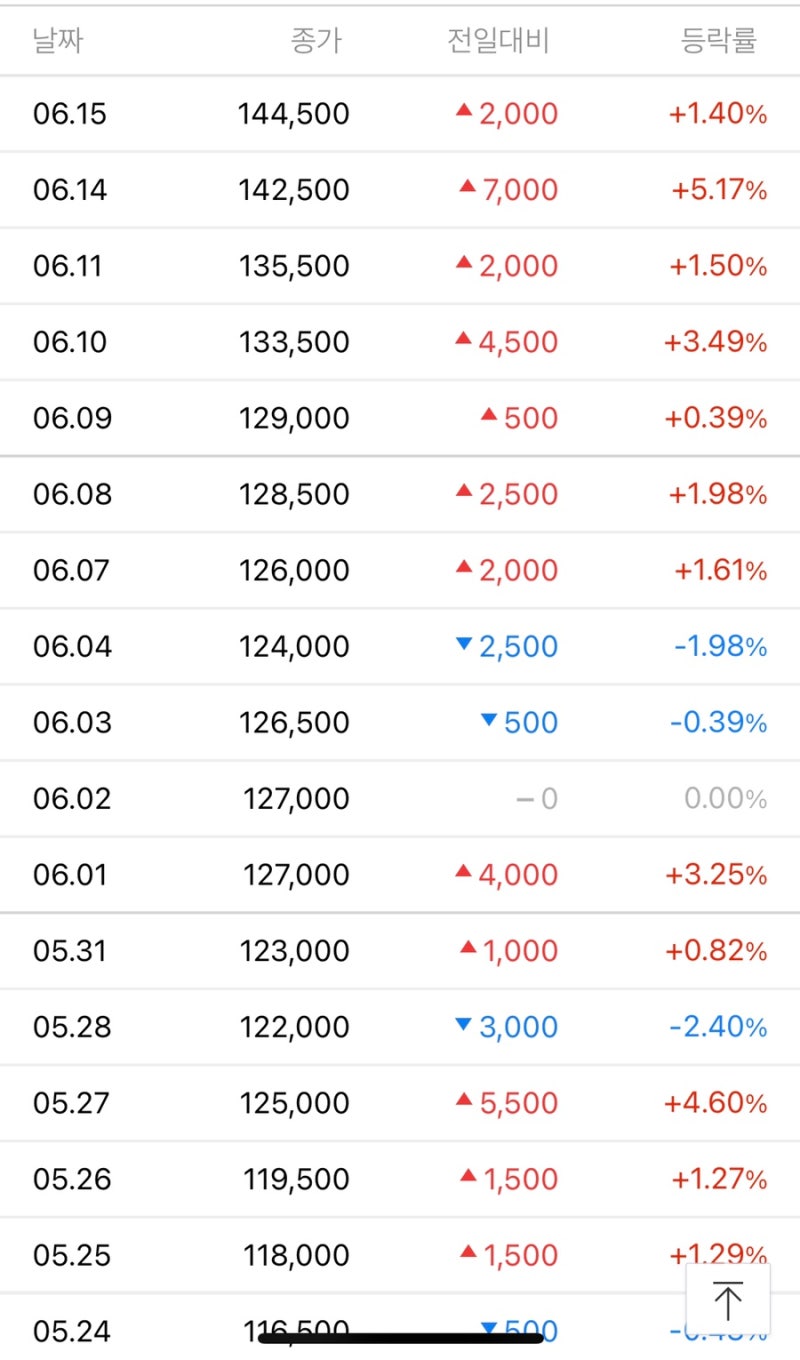800x1360 pixels.
Task: Select the 05.25 date cell
Action: point(70,1255)
